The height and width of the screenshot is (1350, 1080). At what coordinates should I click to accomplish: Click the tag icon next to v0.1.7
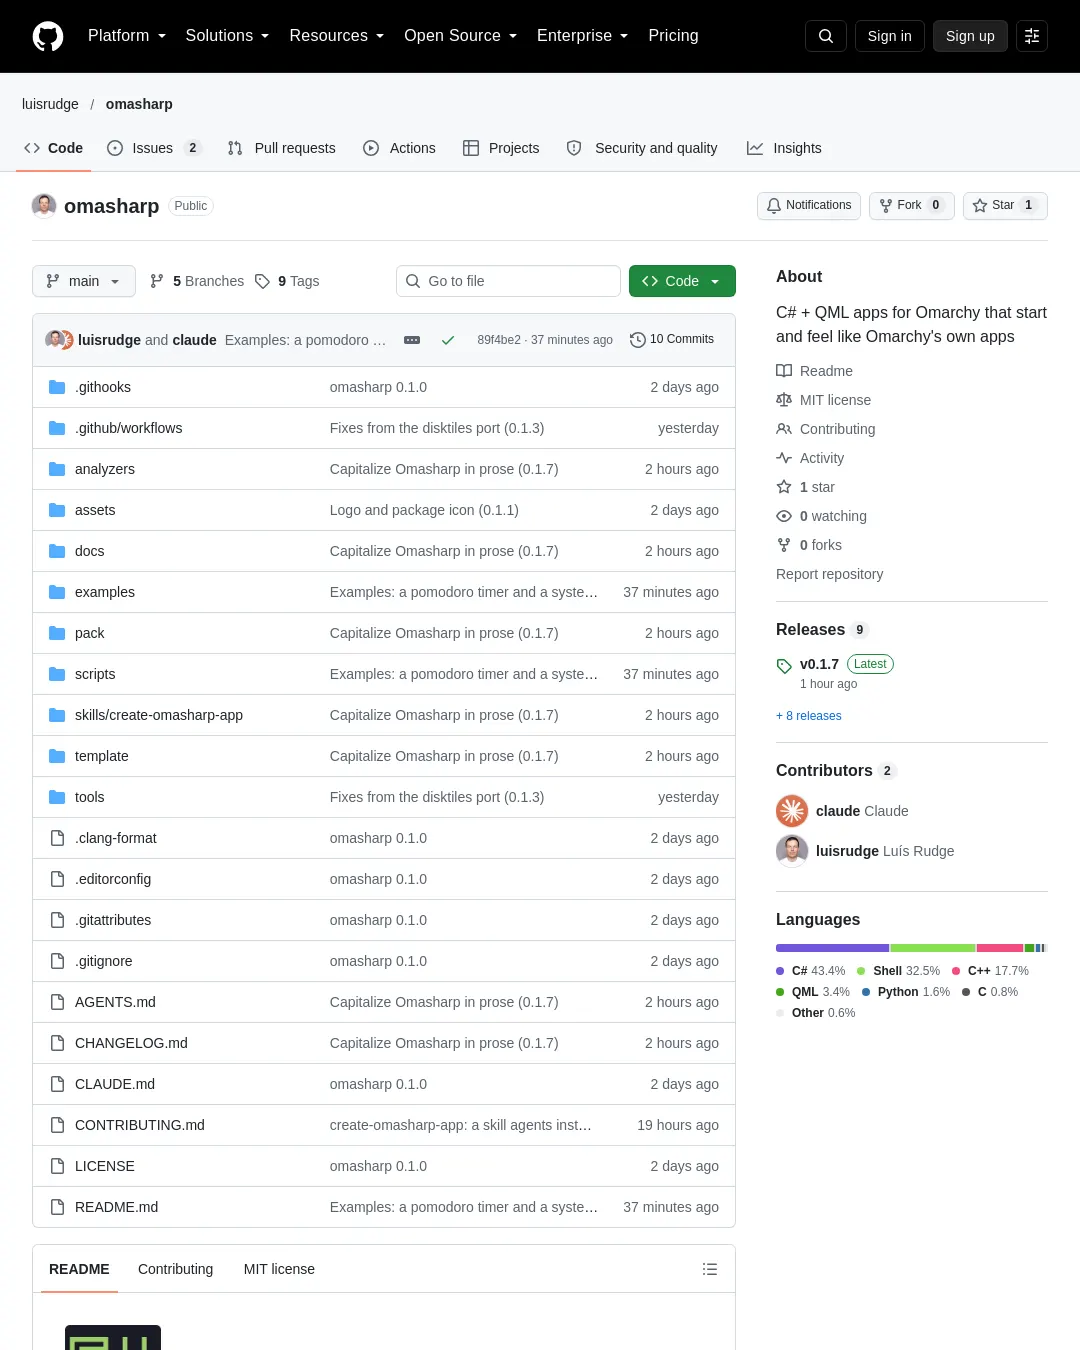click(784, 665)
